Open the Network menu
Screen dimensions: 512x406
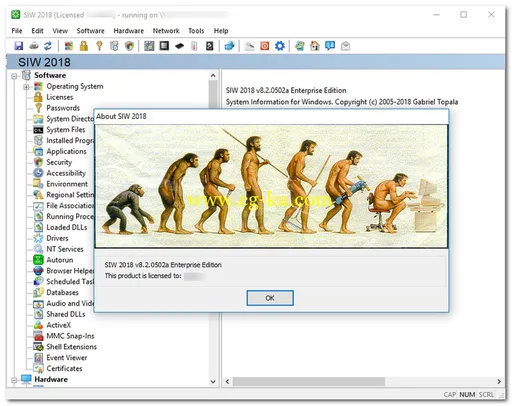coord(166,31)
